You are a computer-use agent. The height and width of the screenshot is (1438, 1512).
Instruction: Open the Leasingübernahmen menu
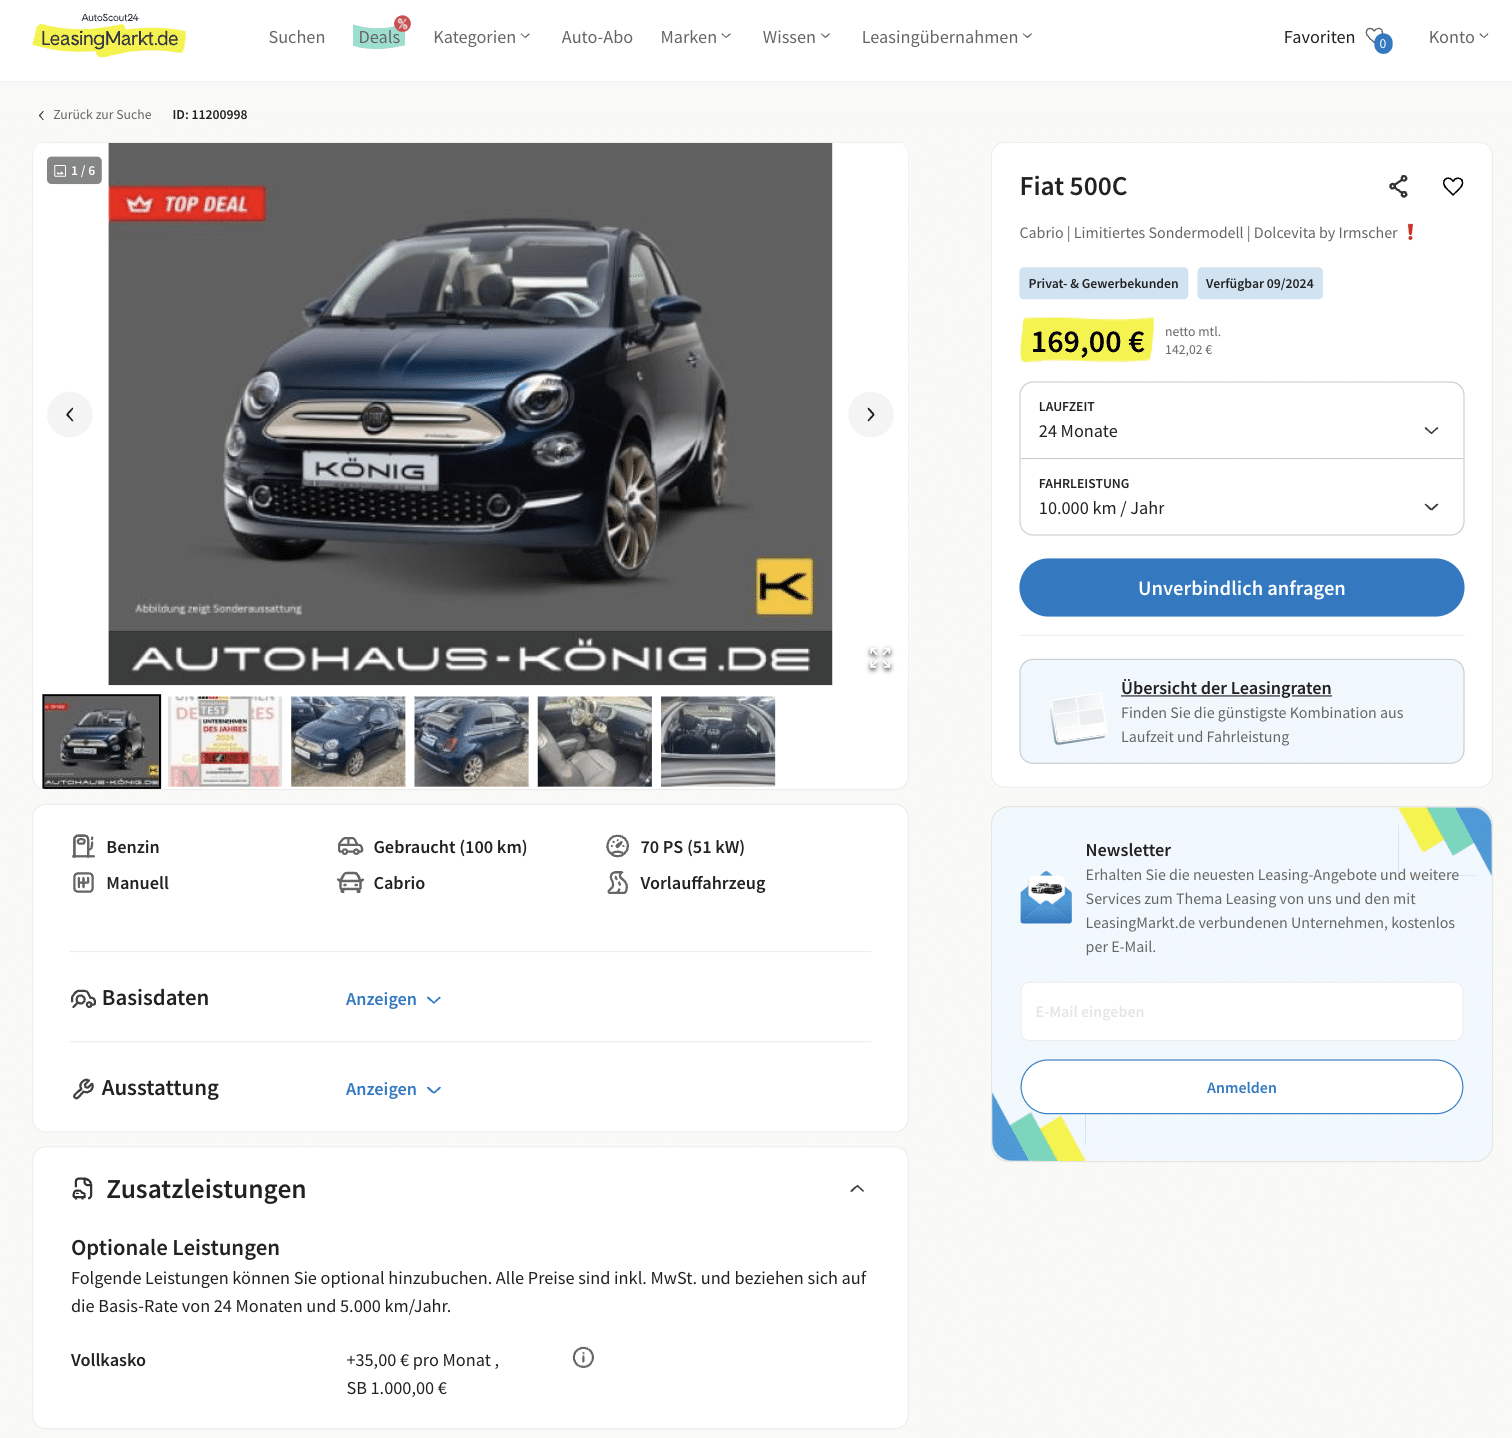point(947,37)
